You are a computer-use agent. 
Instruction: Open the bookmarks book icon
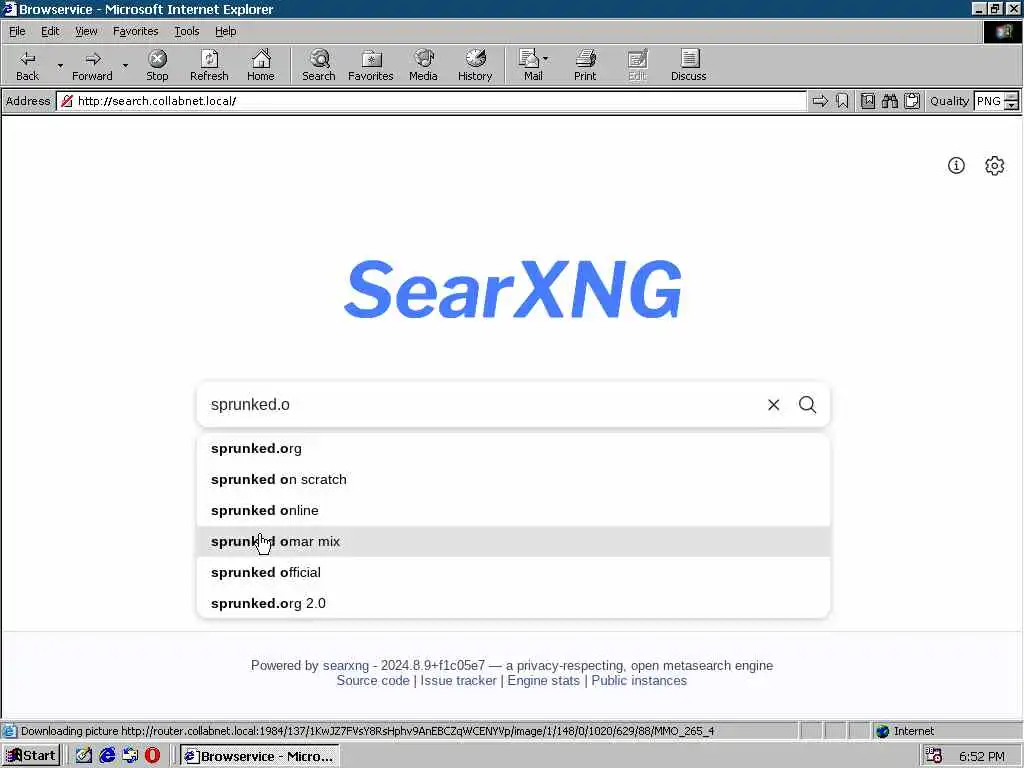867,101
